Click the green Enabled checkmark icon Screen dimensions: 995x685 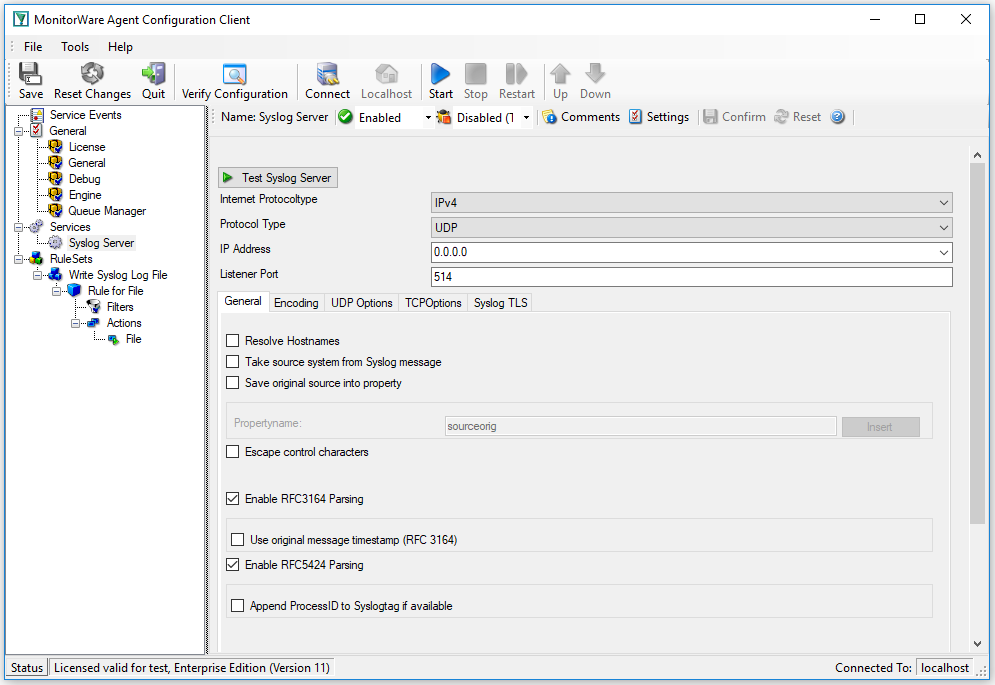[x=345, y=117]
